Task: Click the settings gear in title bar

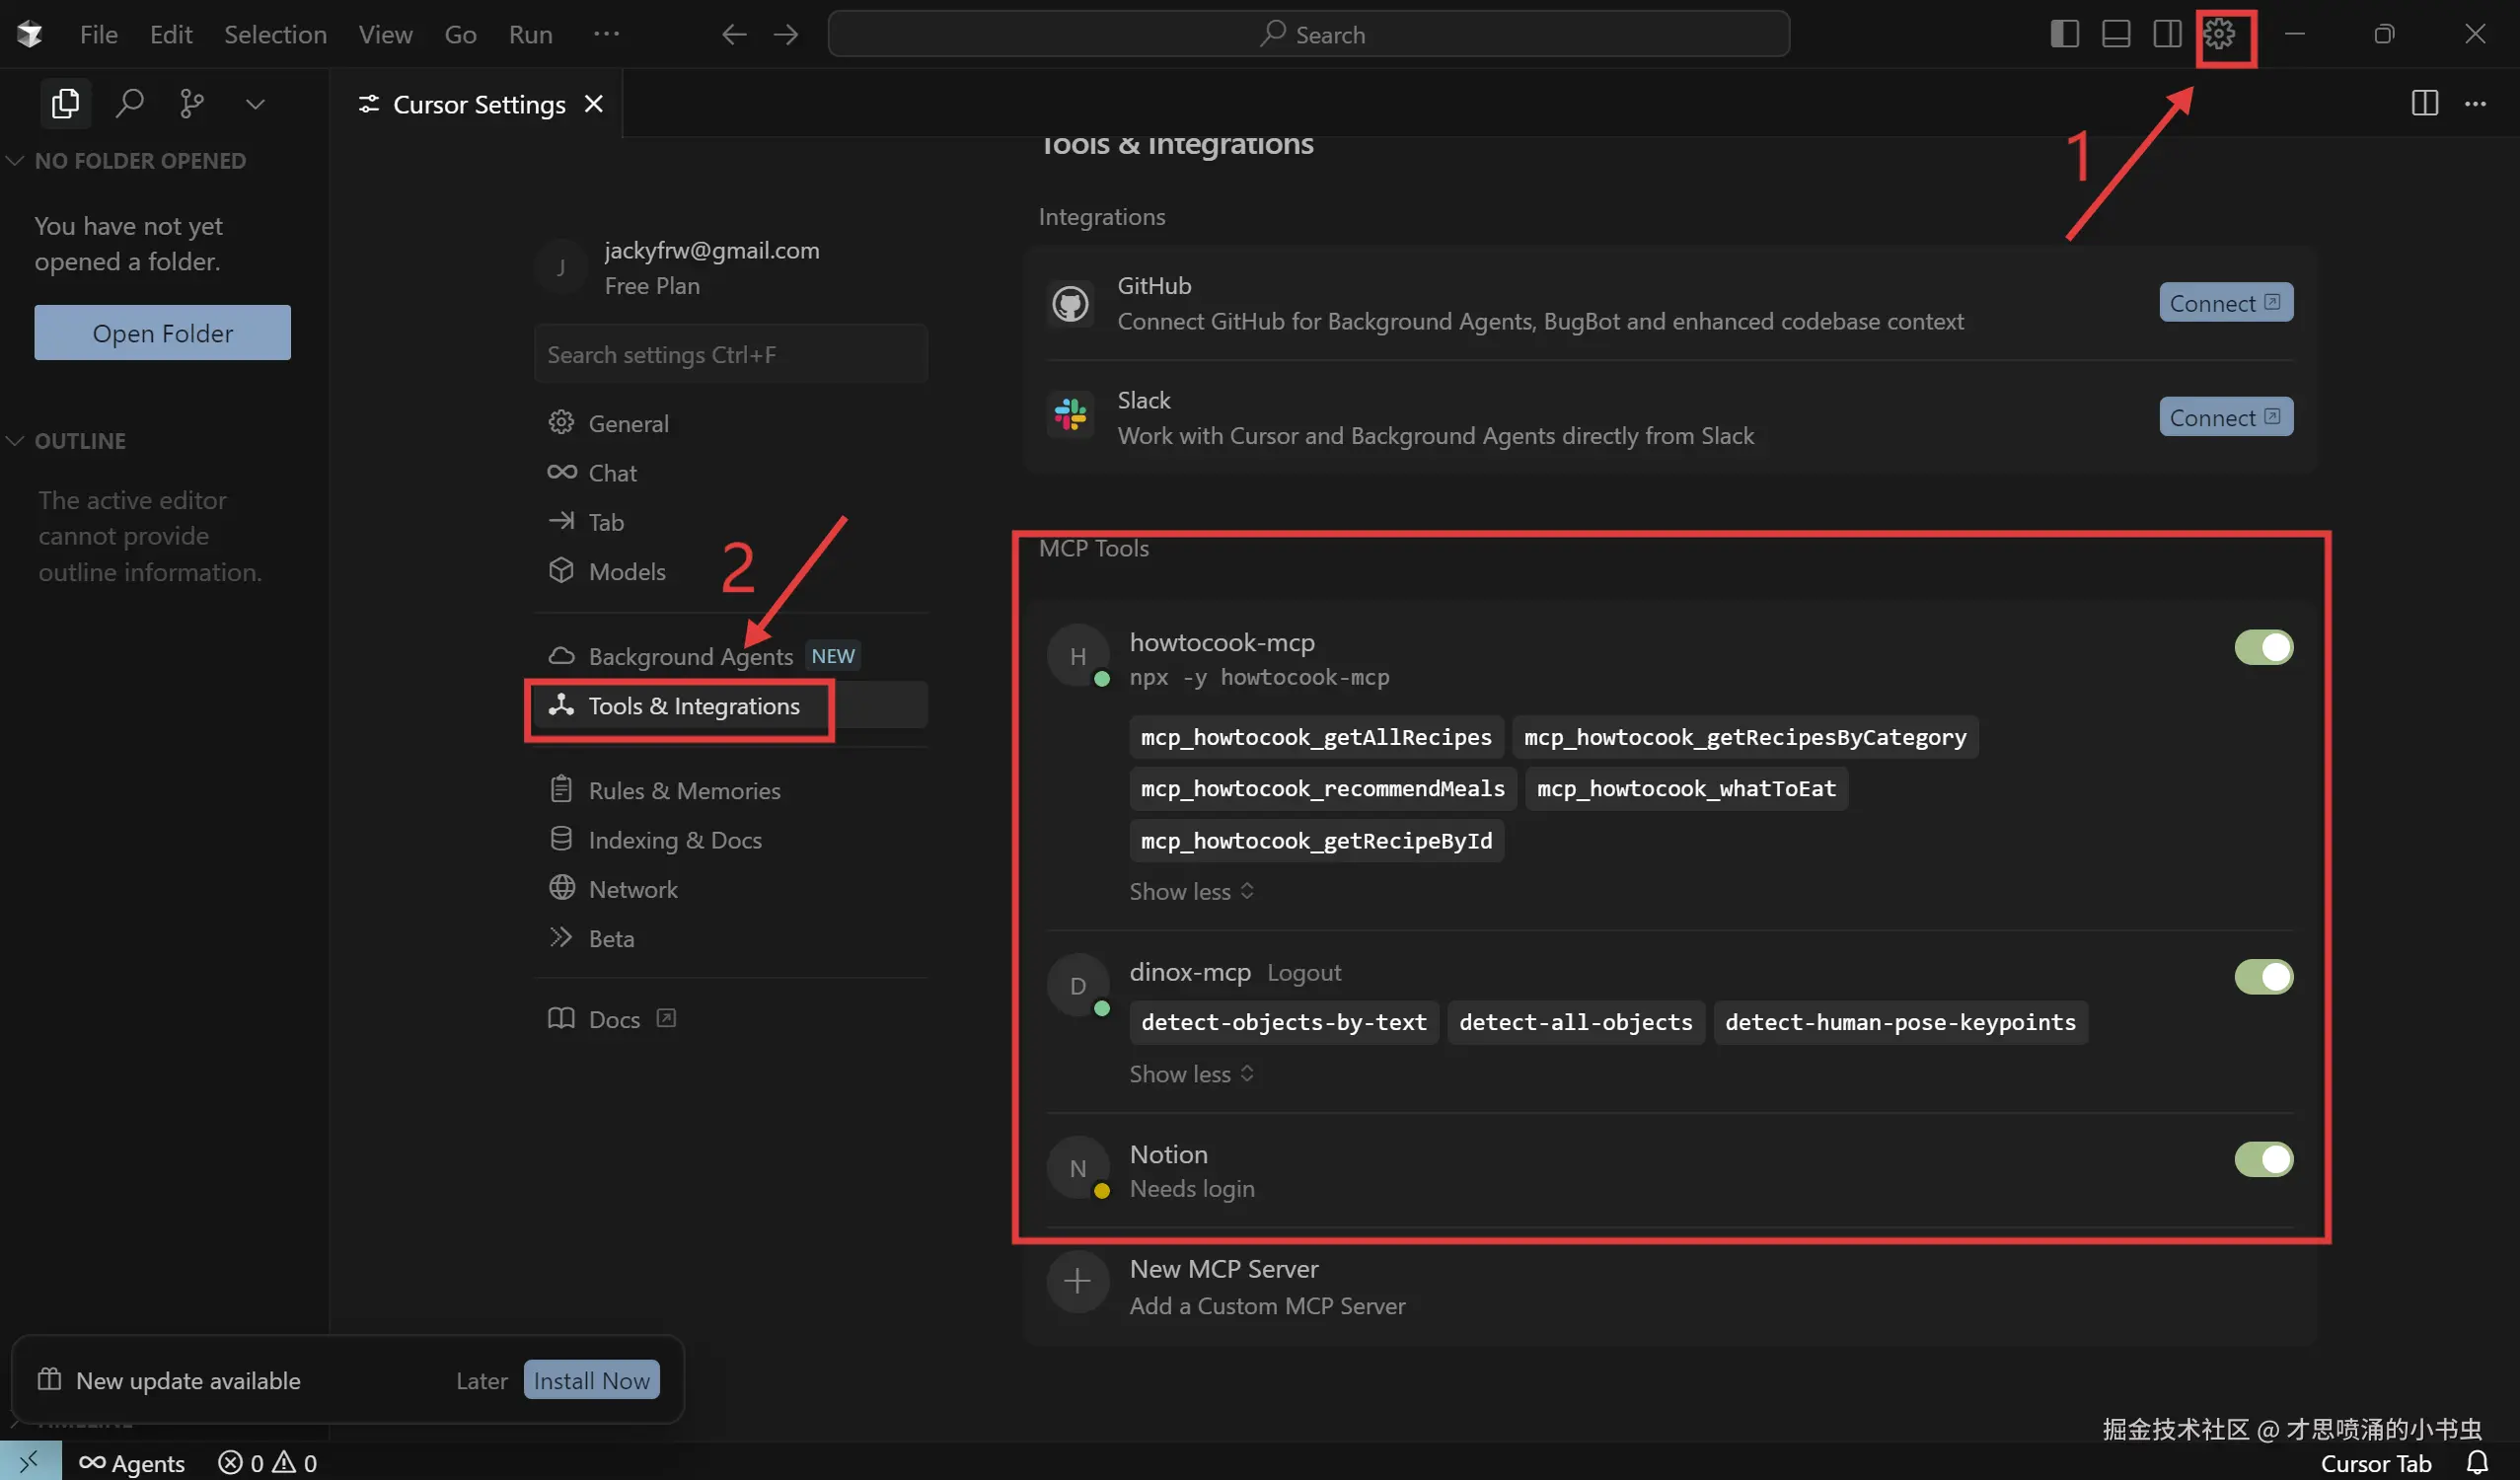Action: click(x=2219, y=35)
